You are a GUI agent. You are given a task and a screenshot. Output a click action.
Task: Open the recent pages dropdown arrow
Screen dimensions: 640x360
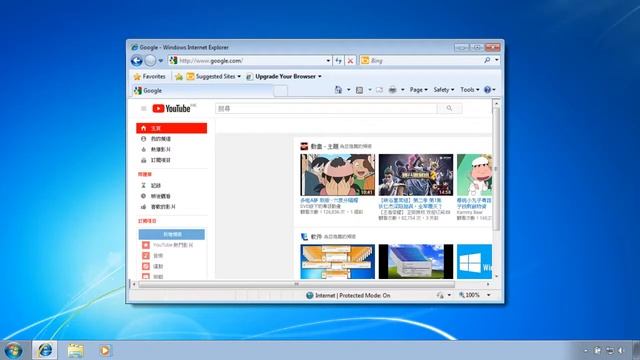coord(161,61)
